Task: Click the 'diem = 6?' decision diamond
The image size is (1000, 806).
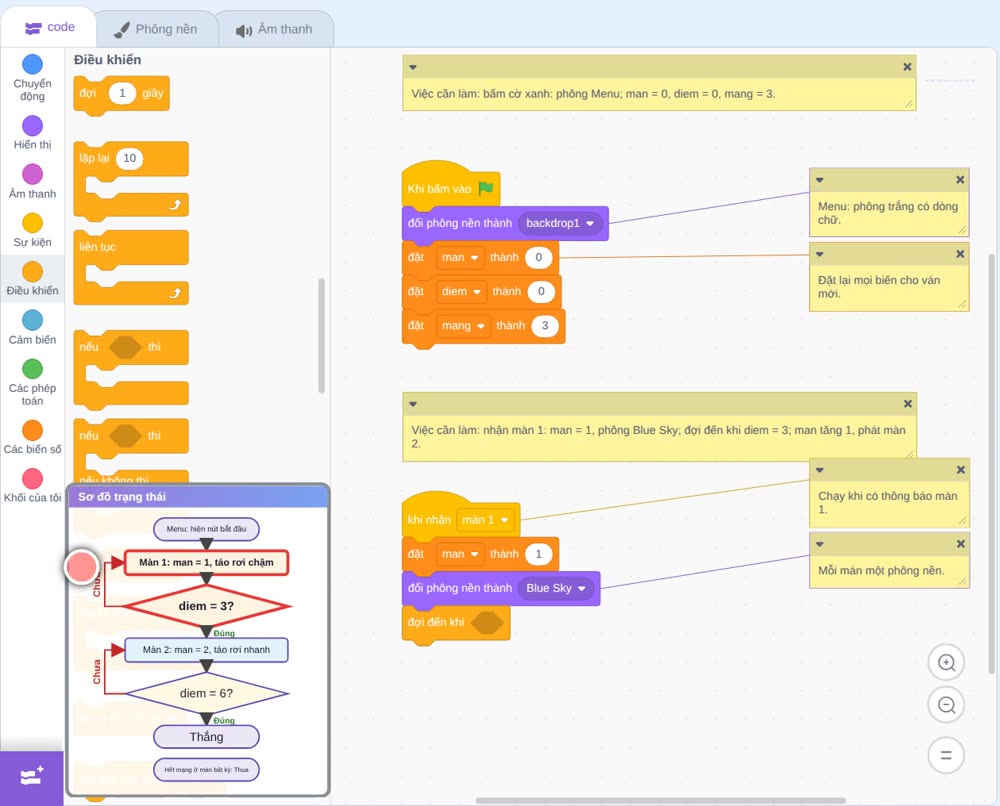Action: click(206, 693)
